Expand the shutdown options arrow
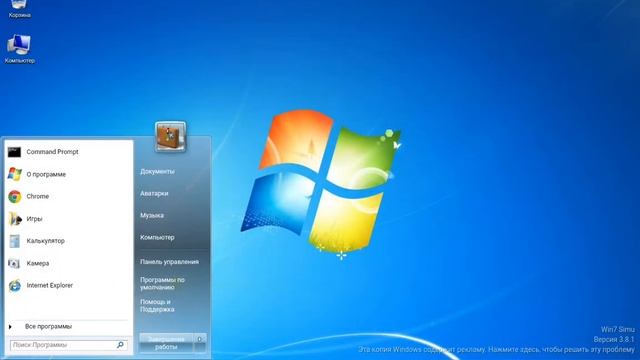This screenshot has height=360, width=640. [200, 339]
